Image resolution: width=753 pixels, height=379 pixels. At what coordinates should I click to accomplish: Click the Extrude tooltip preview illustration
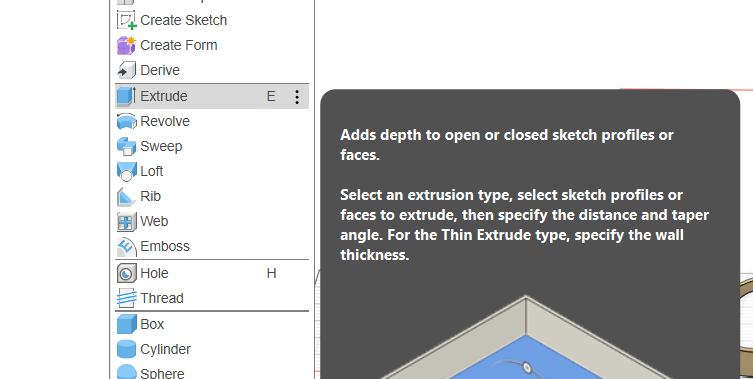[x=525, y=336]
